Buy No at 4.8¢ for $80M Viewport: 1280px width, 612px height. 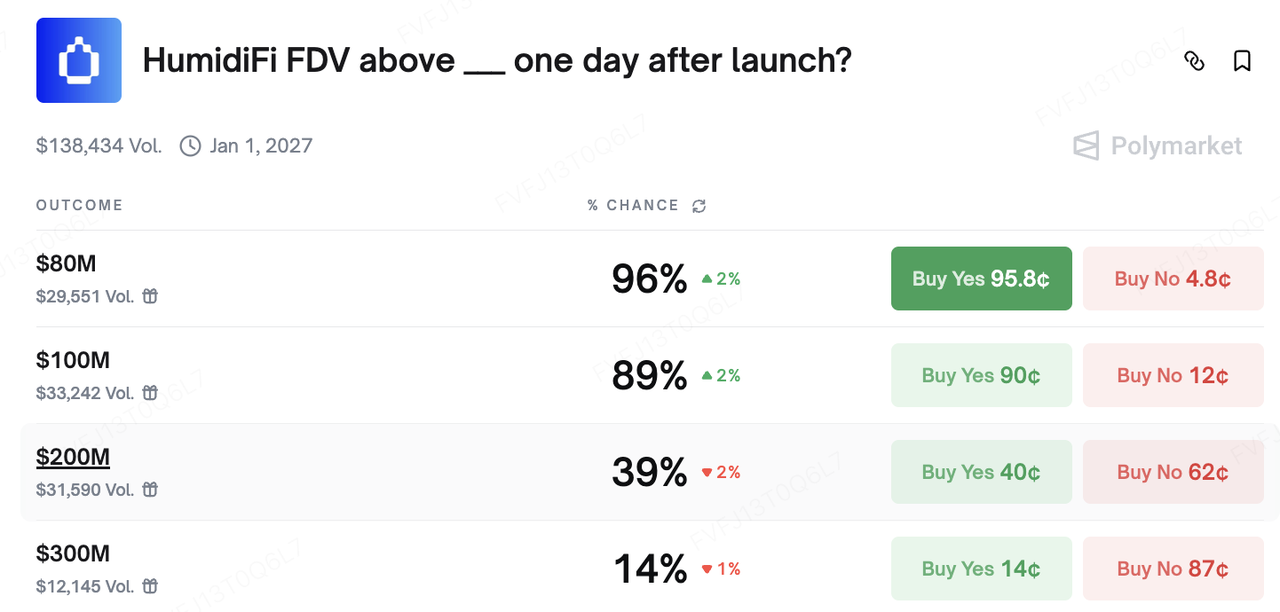(x=1173, y=279)
